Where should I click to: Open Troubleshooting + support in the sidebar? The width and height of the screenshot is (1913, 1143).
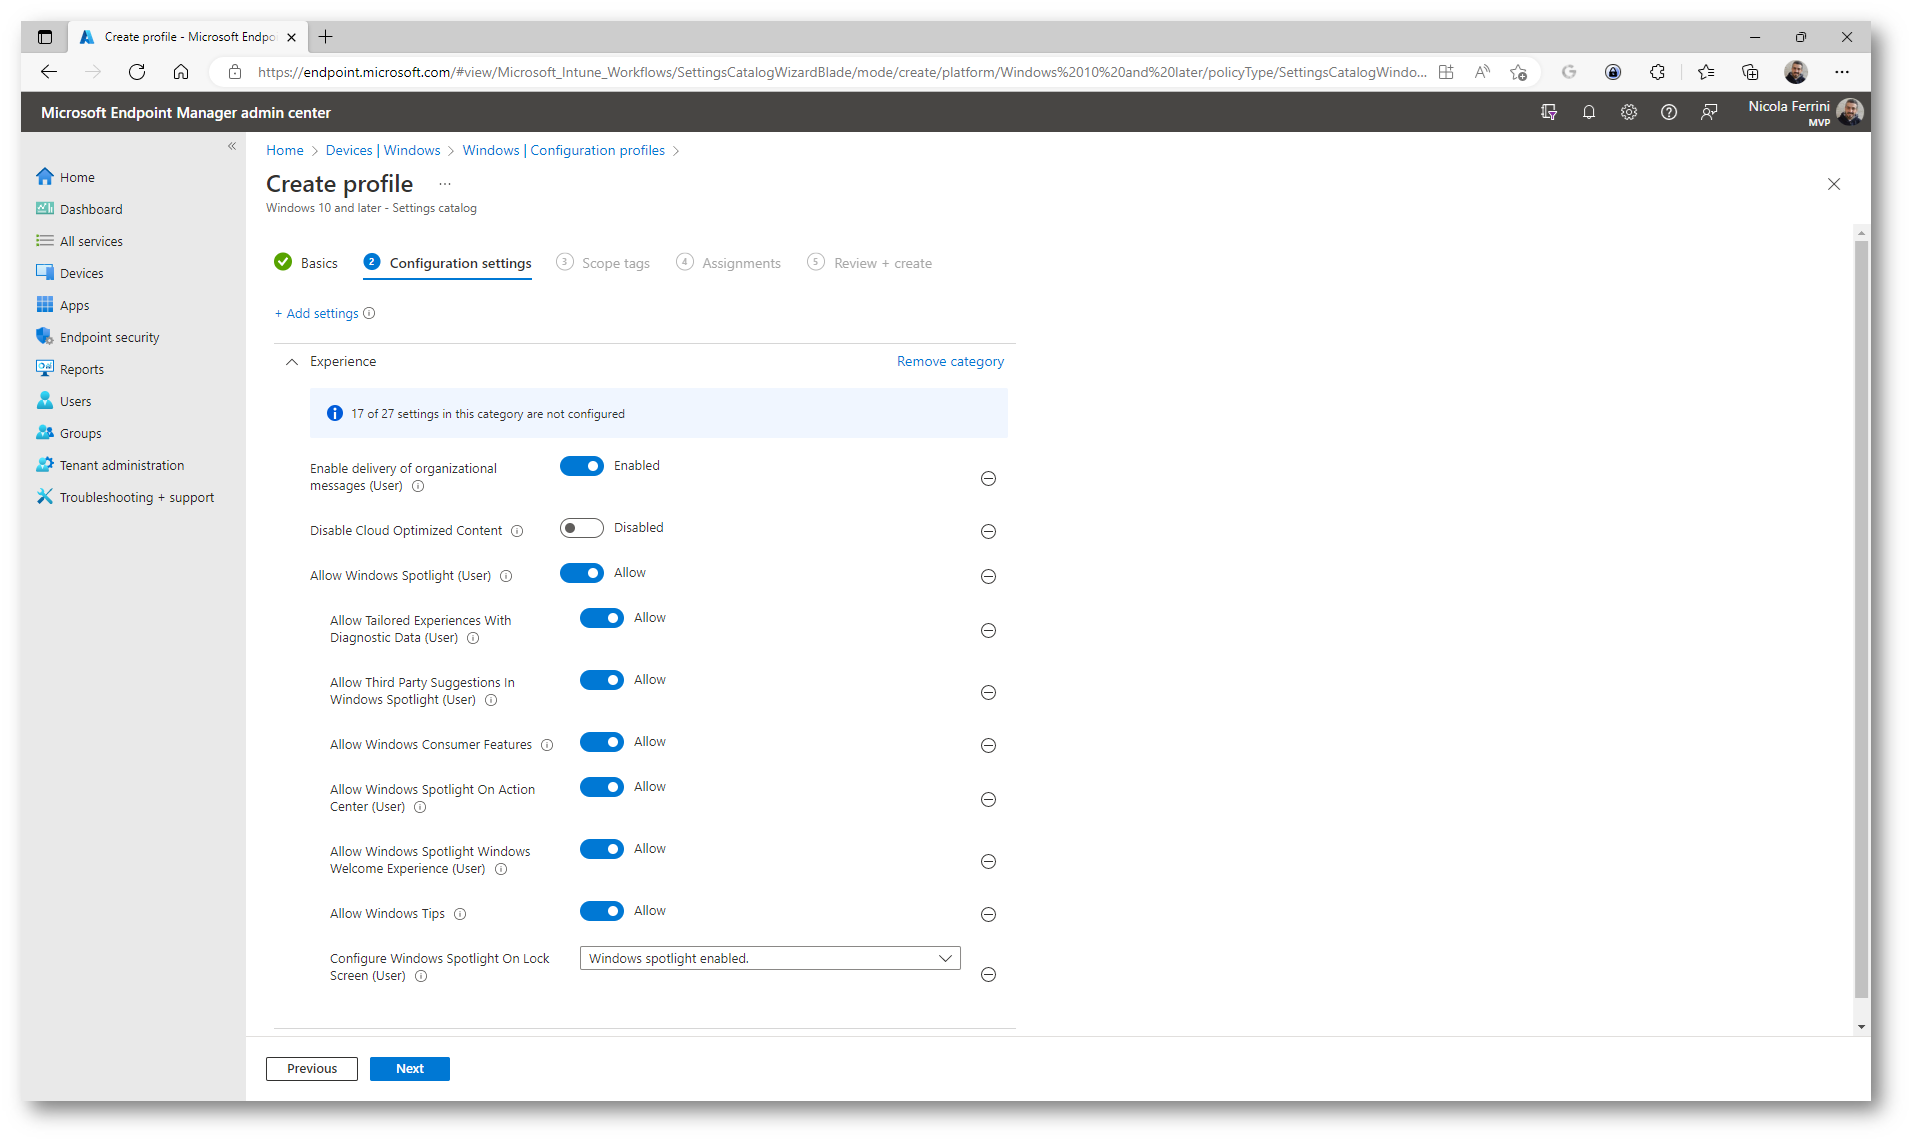tap(125, 497)
